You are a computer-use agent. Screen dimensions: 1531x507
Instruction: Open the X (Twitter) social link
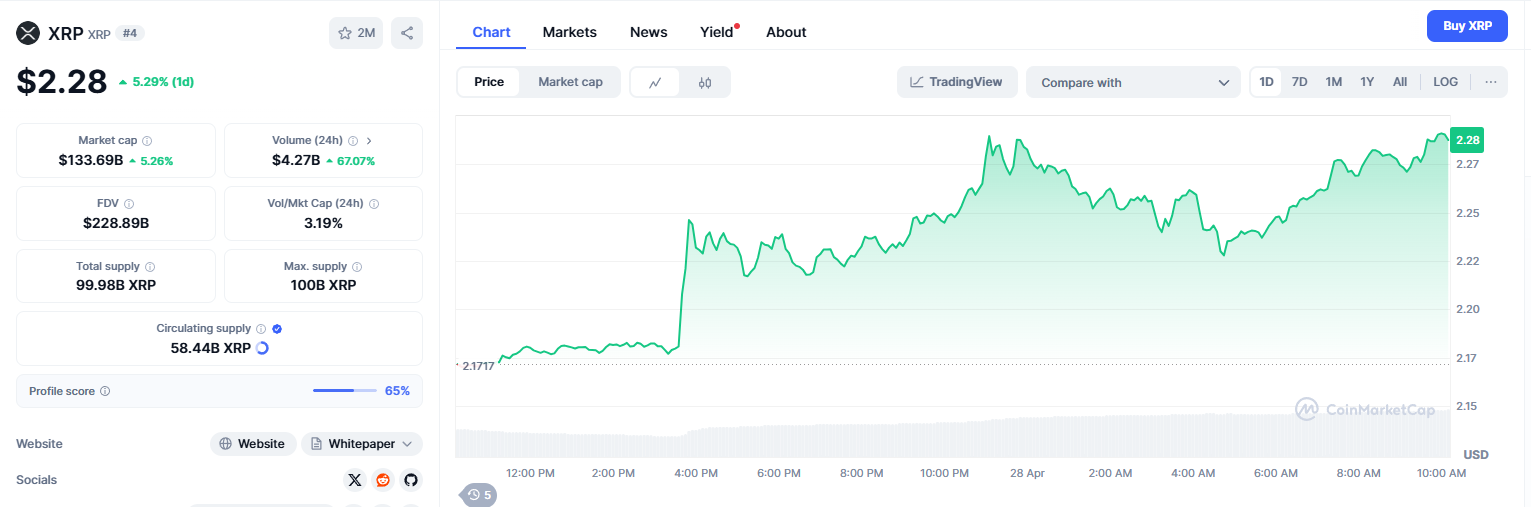[x=355, y=480]
